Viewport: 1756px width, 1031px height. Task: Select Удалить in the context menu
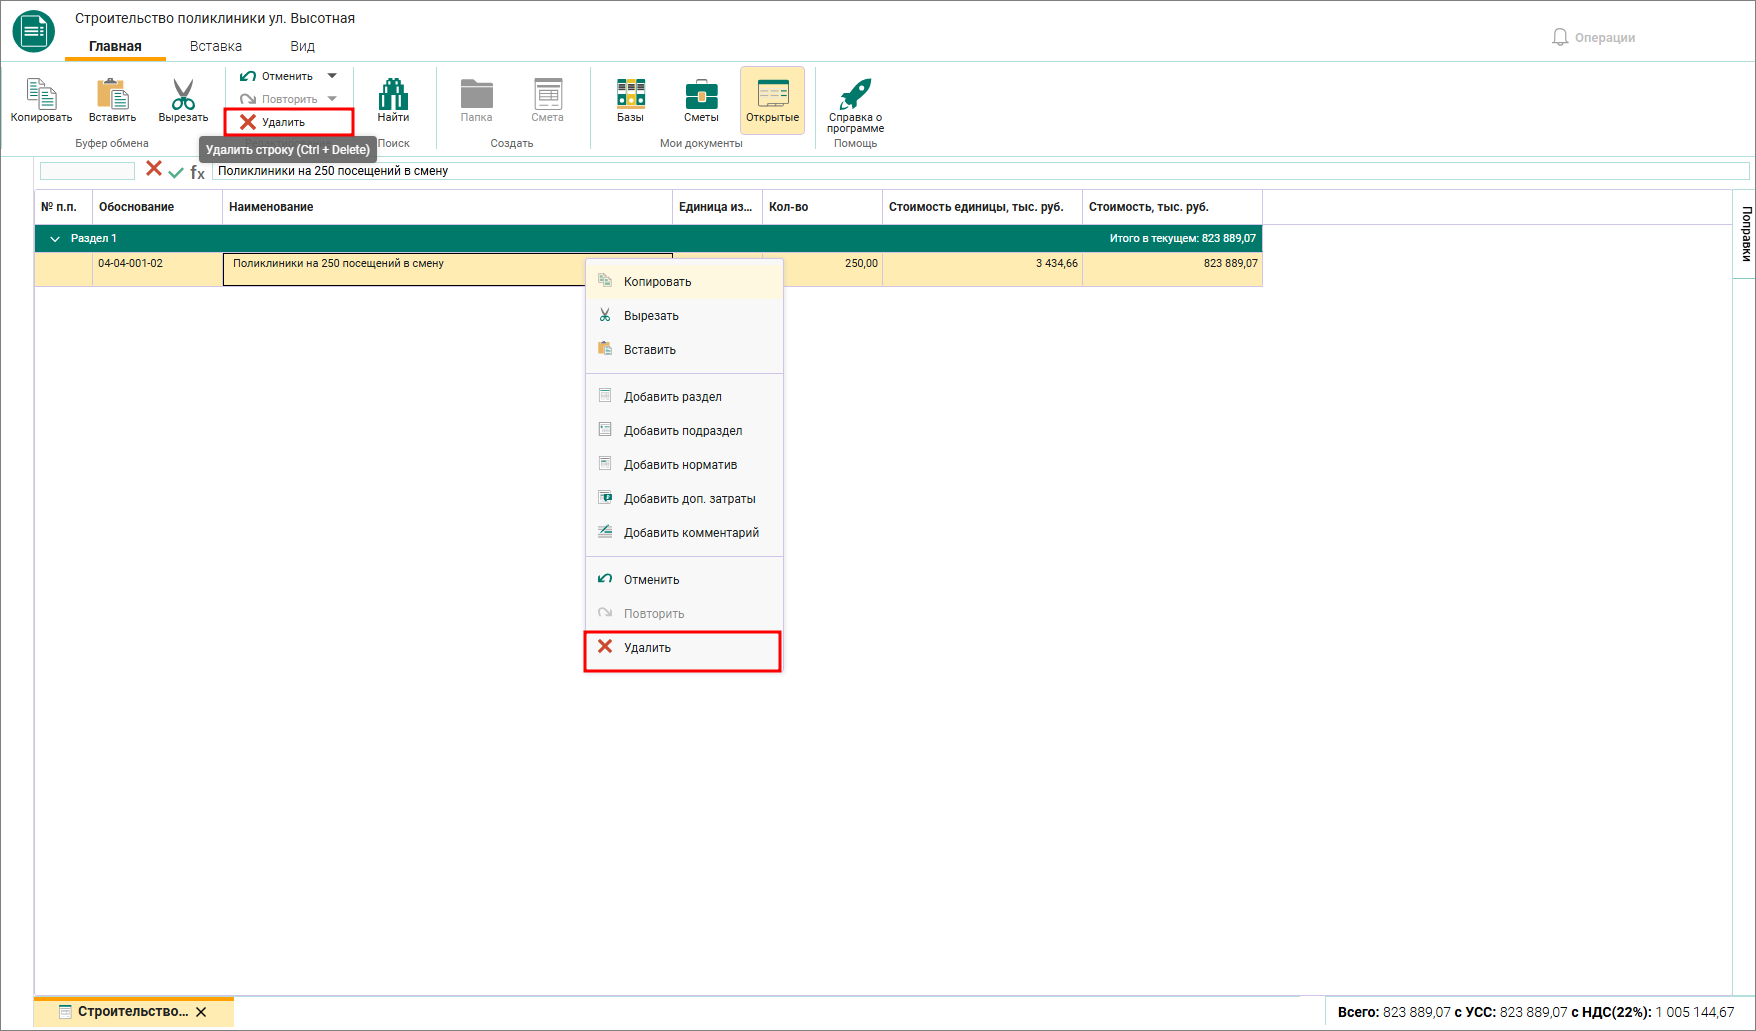[x=682, y=648]
